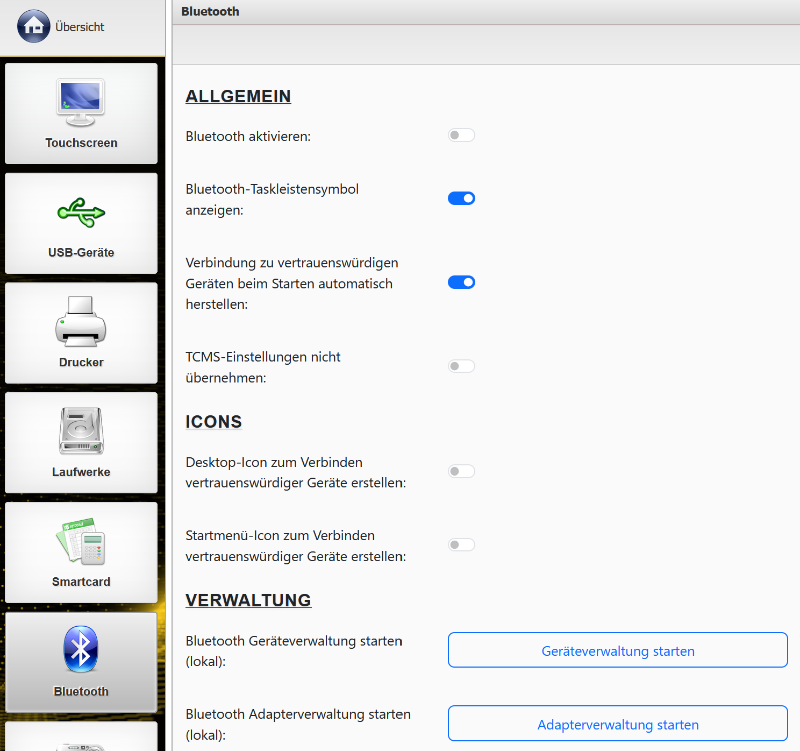Select the Bluetooth label in sidebar
800x751 pixels.
[x=81, y=691]
